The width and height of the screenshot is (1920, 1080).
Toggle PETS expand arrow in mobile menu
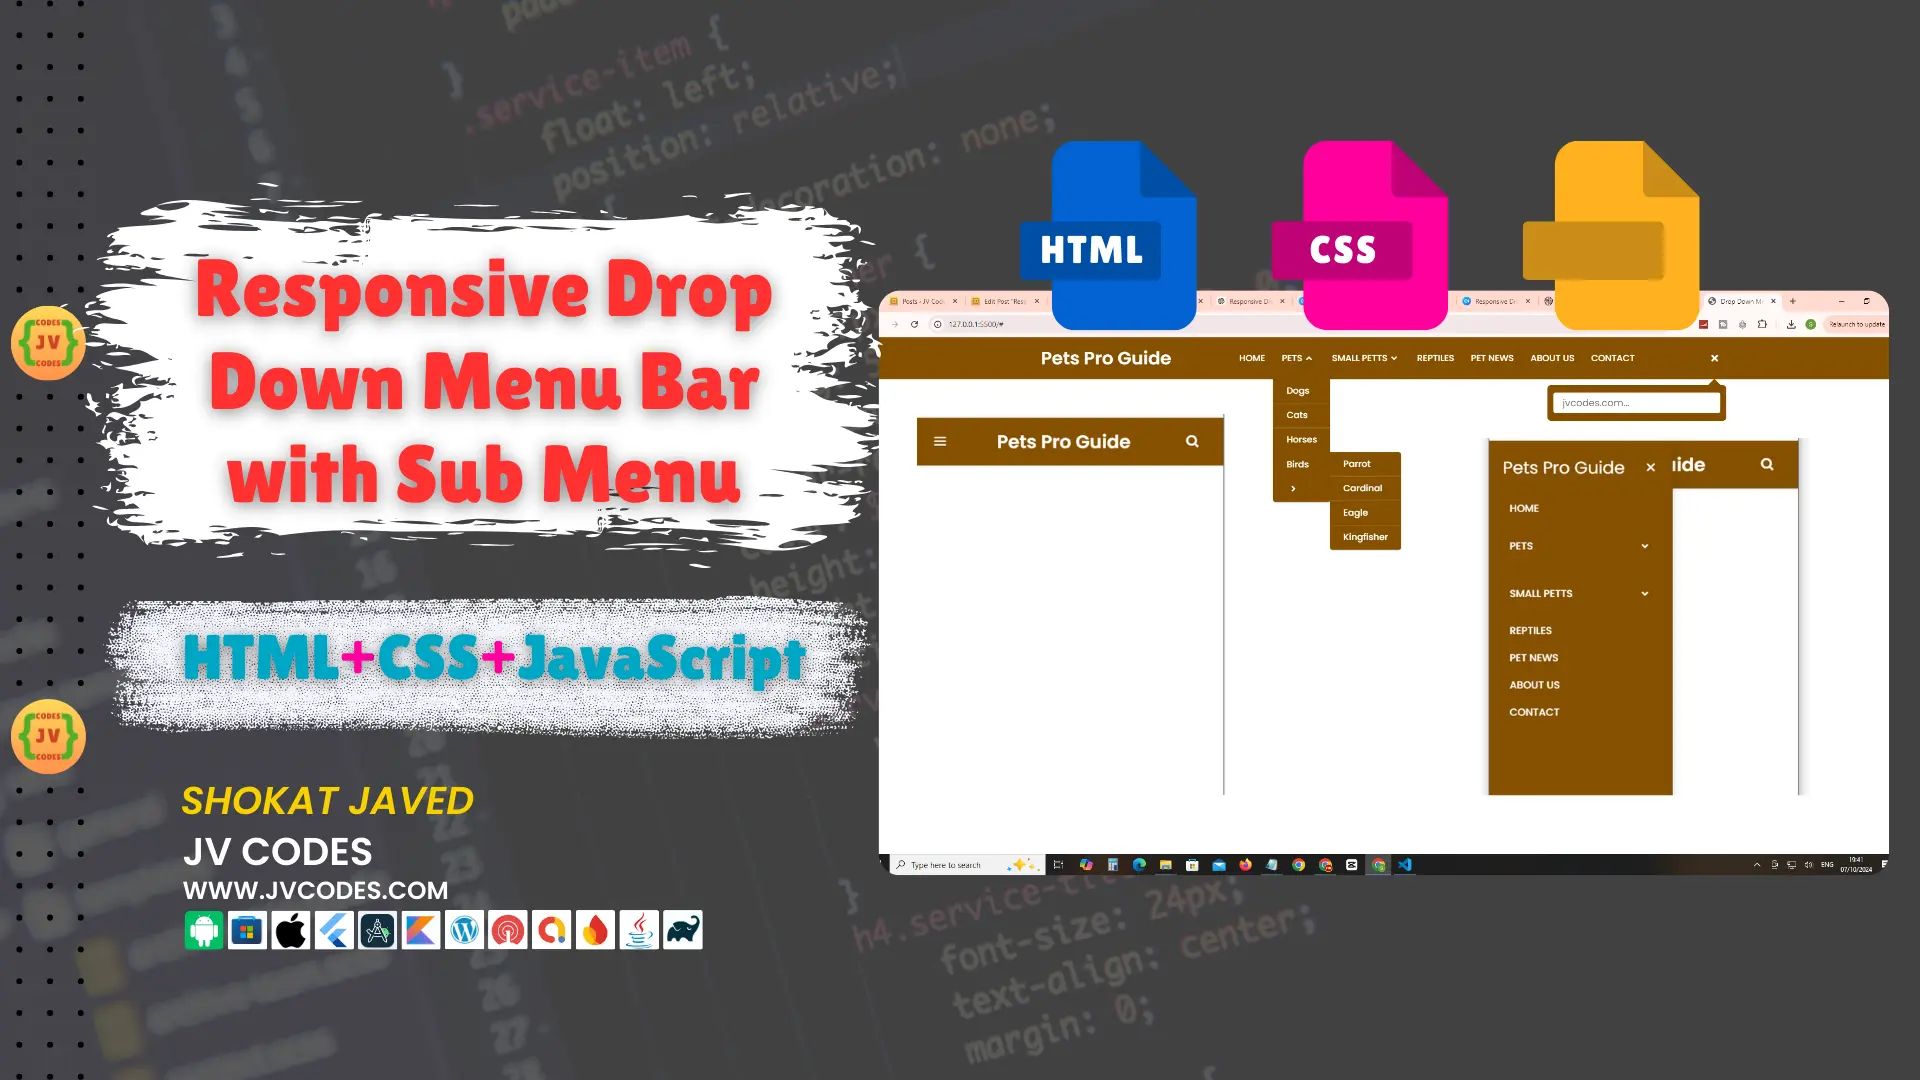[1644, 546]
